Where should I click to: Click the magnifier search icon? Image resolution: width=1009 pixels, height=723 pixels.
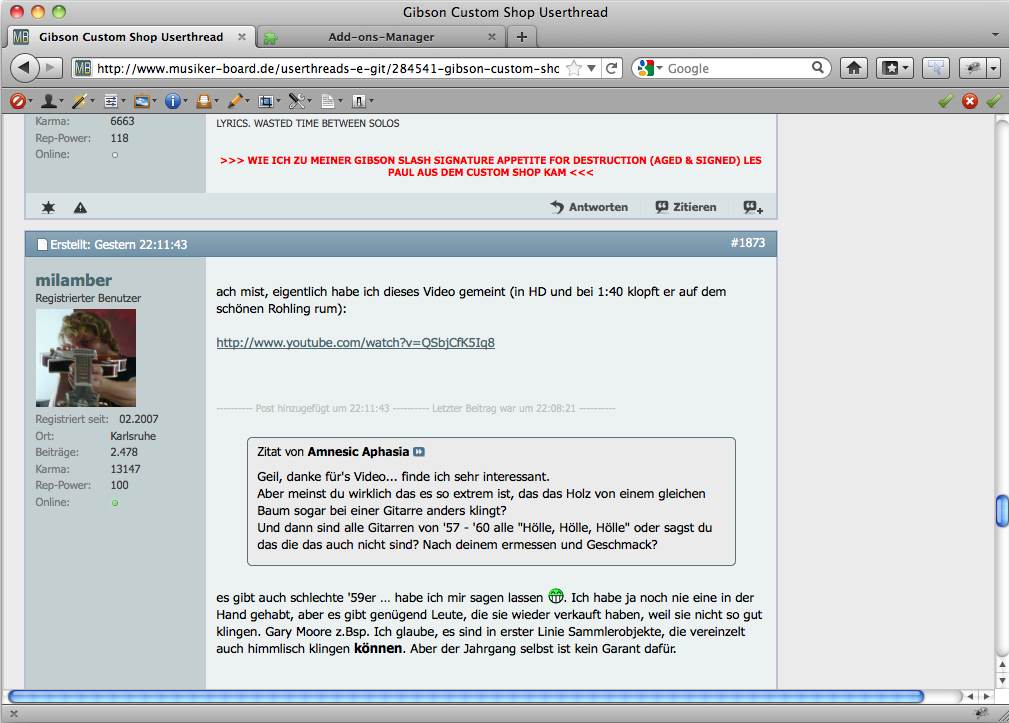pyautogui.click(x=817, y=67)
